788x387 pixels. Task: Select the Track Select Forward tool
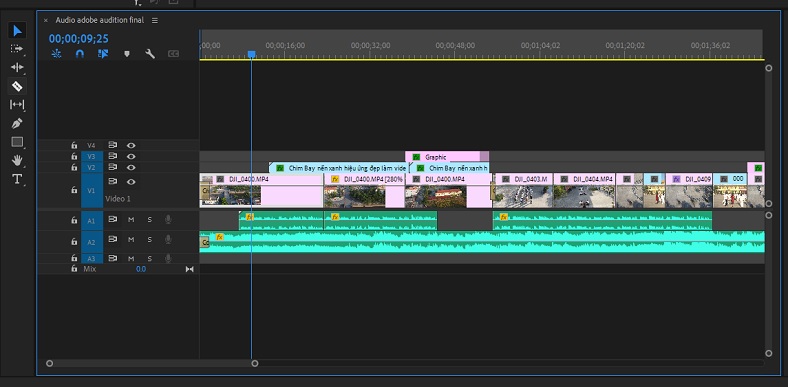click(x=17, y=49)
